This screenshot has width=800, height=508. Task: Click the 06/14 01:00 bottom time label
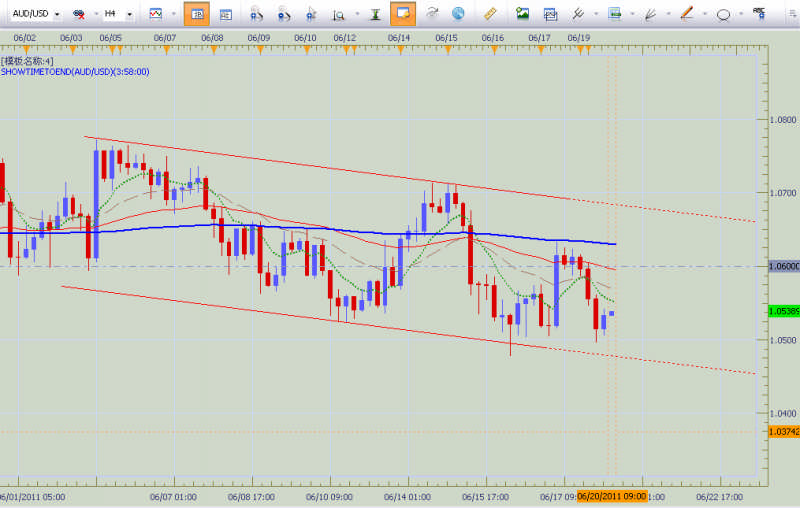[407, 497]
